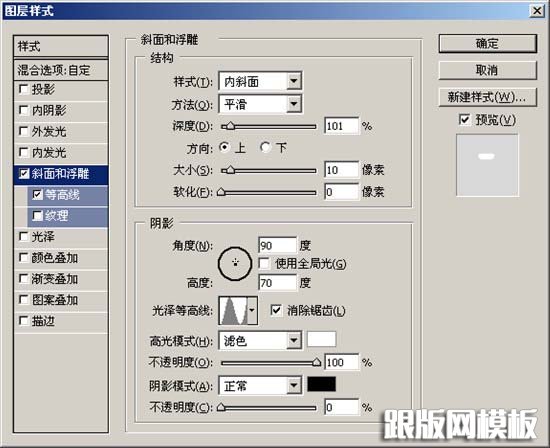
Task: Click the white highlight color swatch
Action: pos(321,339)
